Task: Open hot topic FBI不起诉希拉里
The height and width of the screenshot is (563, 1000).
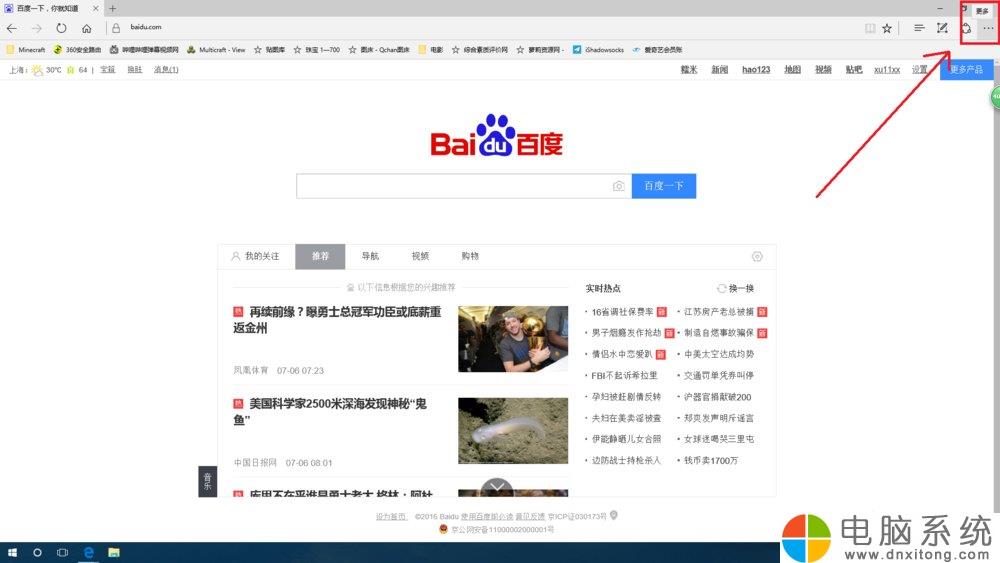Action: [x=624, y=376]
